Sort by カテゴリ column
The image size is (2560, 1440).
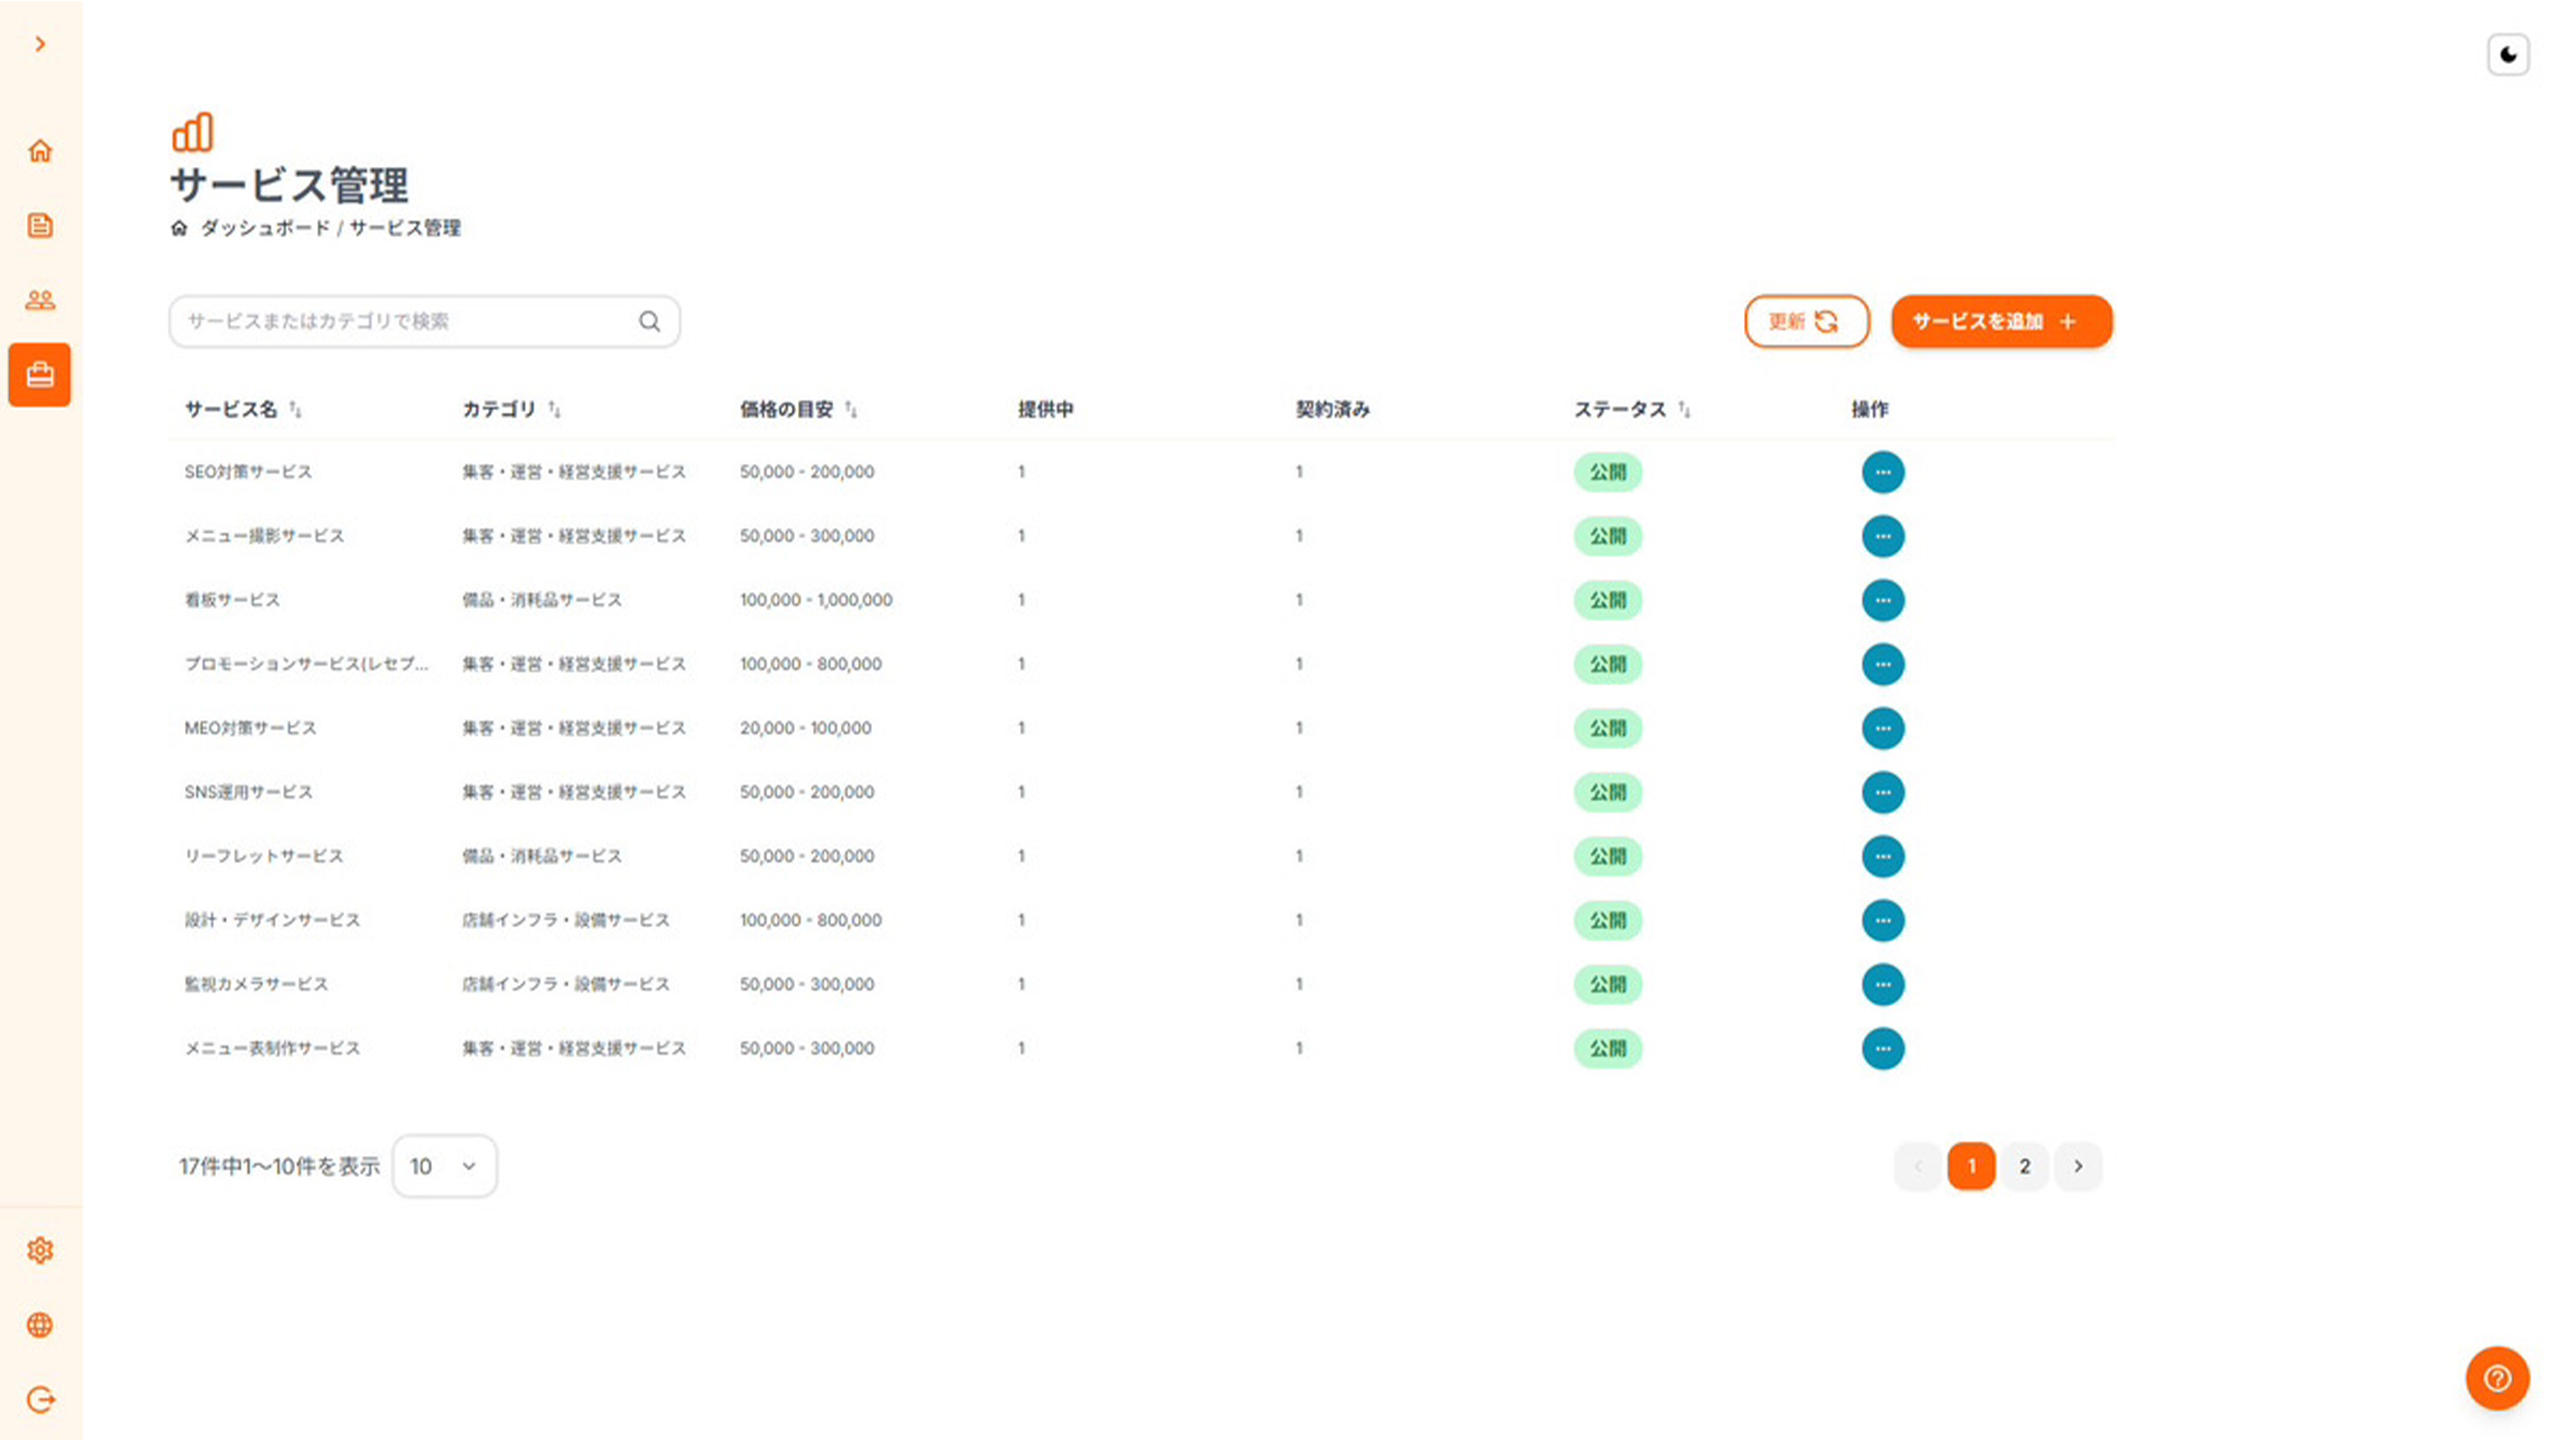pyautogui.click(x=554, y=409)
